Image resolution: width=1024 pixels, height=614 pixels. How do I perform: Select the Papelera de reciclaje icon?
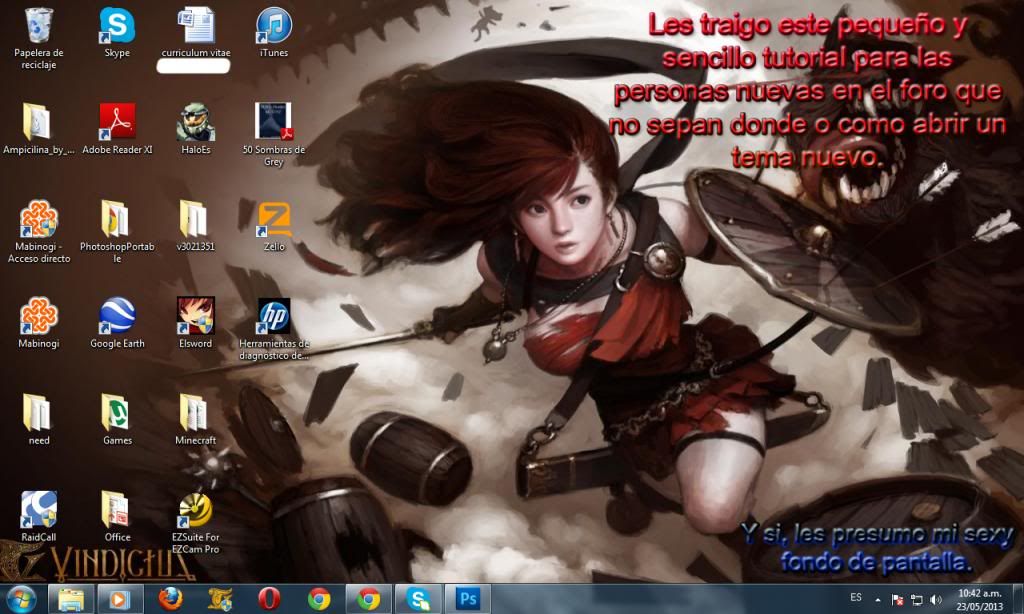[x=39, y=25]
